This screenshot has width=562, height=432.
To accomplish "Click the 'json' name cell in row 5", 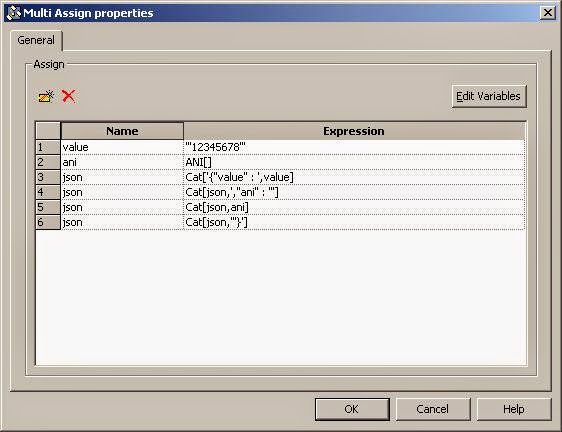I will coord(122,207).
